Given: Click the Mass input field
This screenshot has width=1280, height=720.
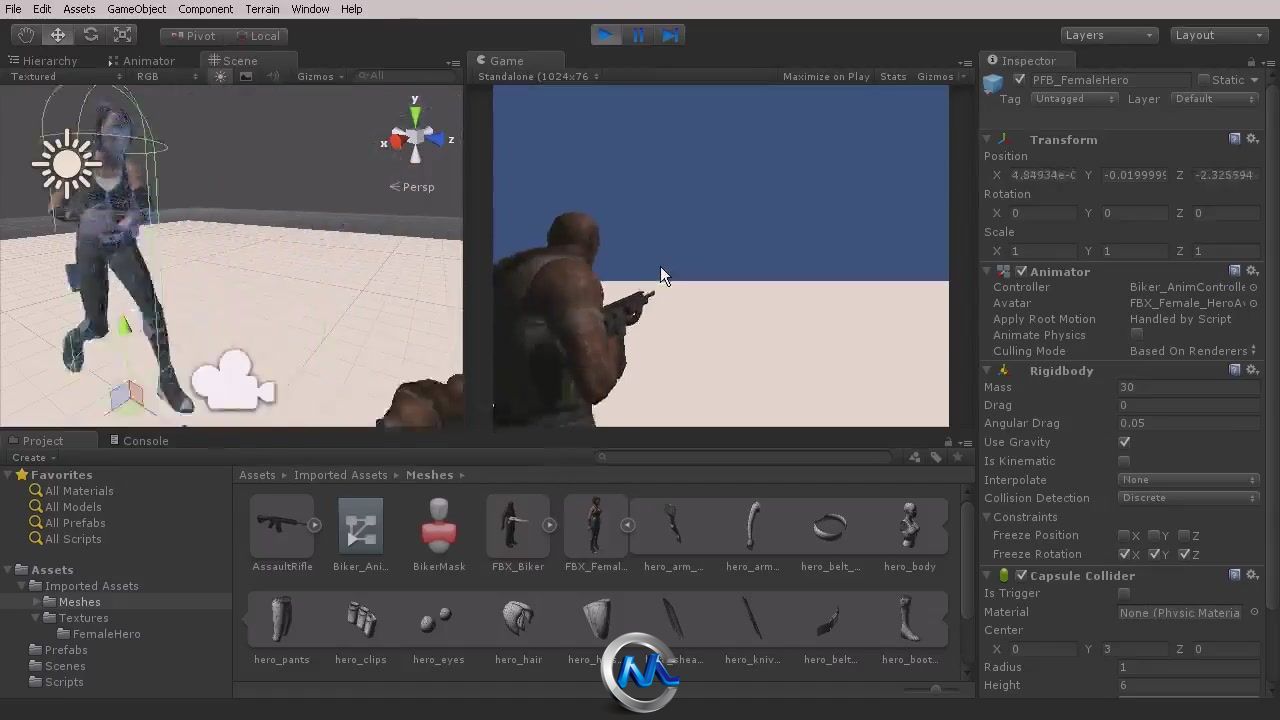Looking at the screenshot, I should (1188, 387).
